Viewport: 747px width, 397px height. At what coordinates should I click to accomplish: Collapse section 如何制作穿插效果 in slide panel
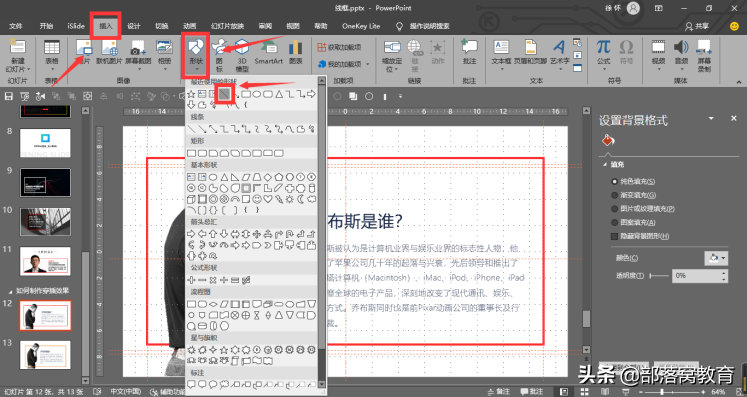[x=10, y=291]
